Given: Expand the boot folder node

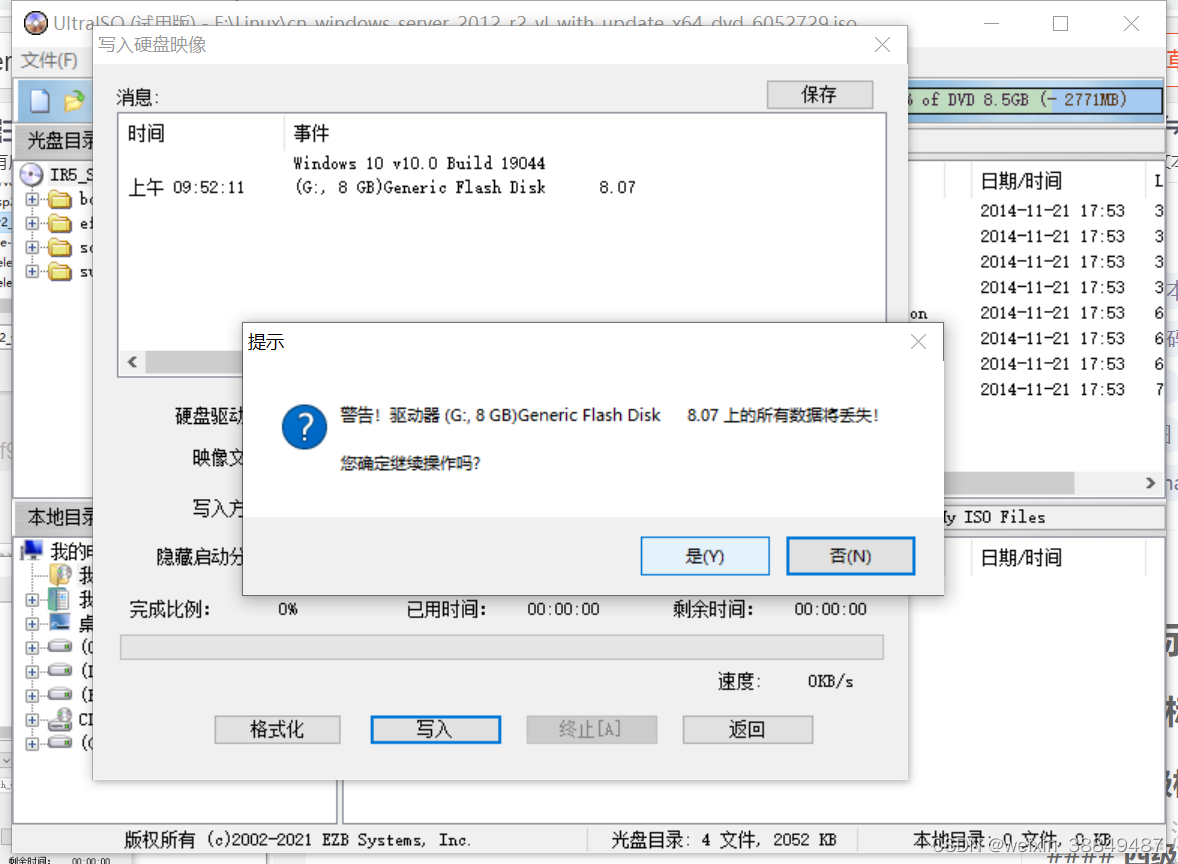Looking at the screenshot, I should click(31, 201).
